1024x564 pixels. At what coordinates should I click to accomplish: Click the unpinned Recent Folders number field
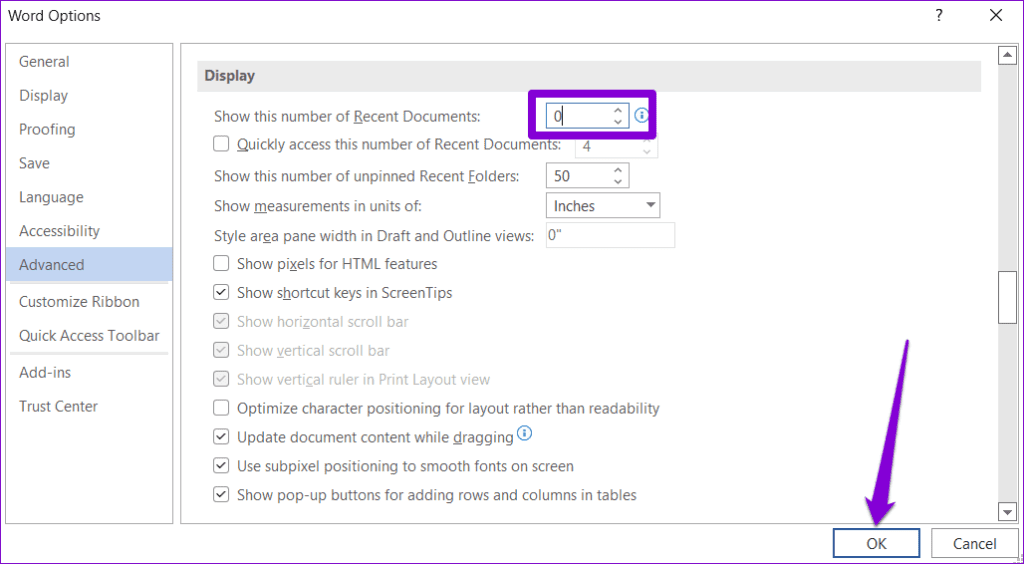tap(577, 176)
